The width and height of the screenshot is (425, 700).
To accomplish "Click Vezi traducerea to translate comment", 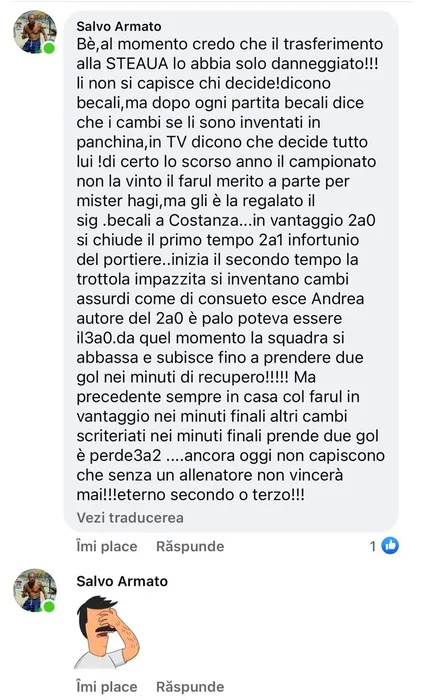I will pos(130,517).
